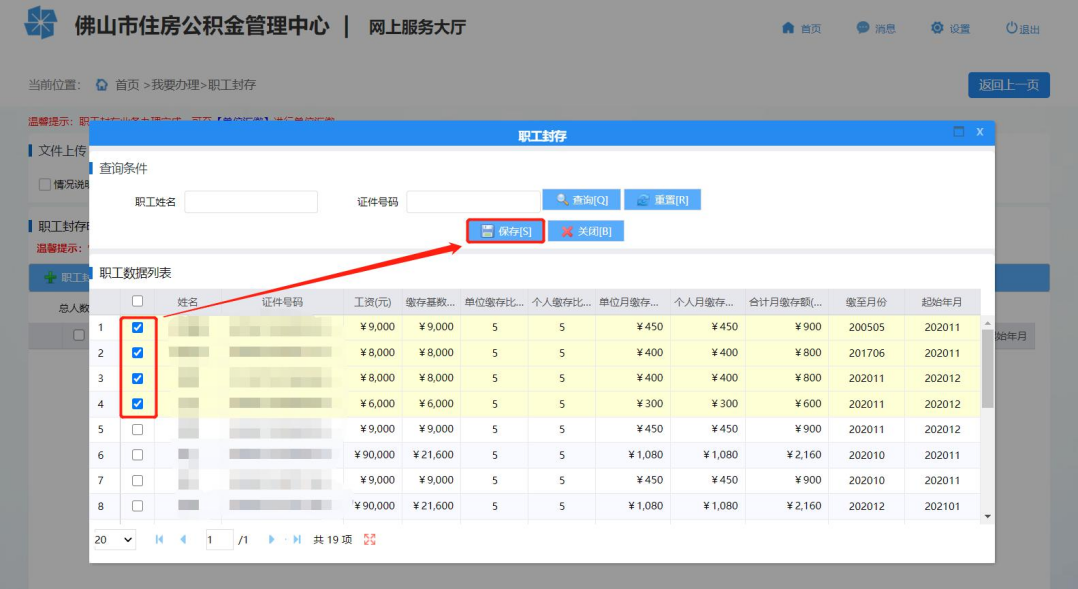Uncheck the checkbox in row 1

coord(138,327)
